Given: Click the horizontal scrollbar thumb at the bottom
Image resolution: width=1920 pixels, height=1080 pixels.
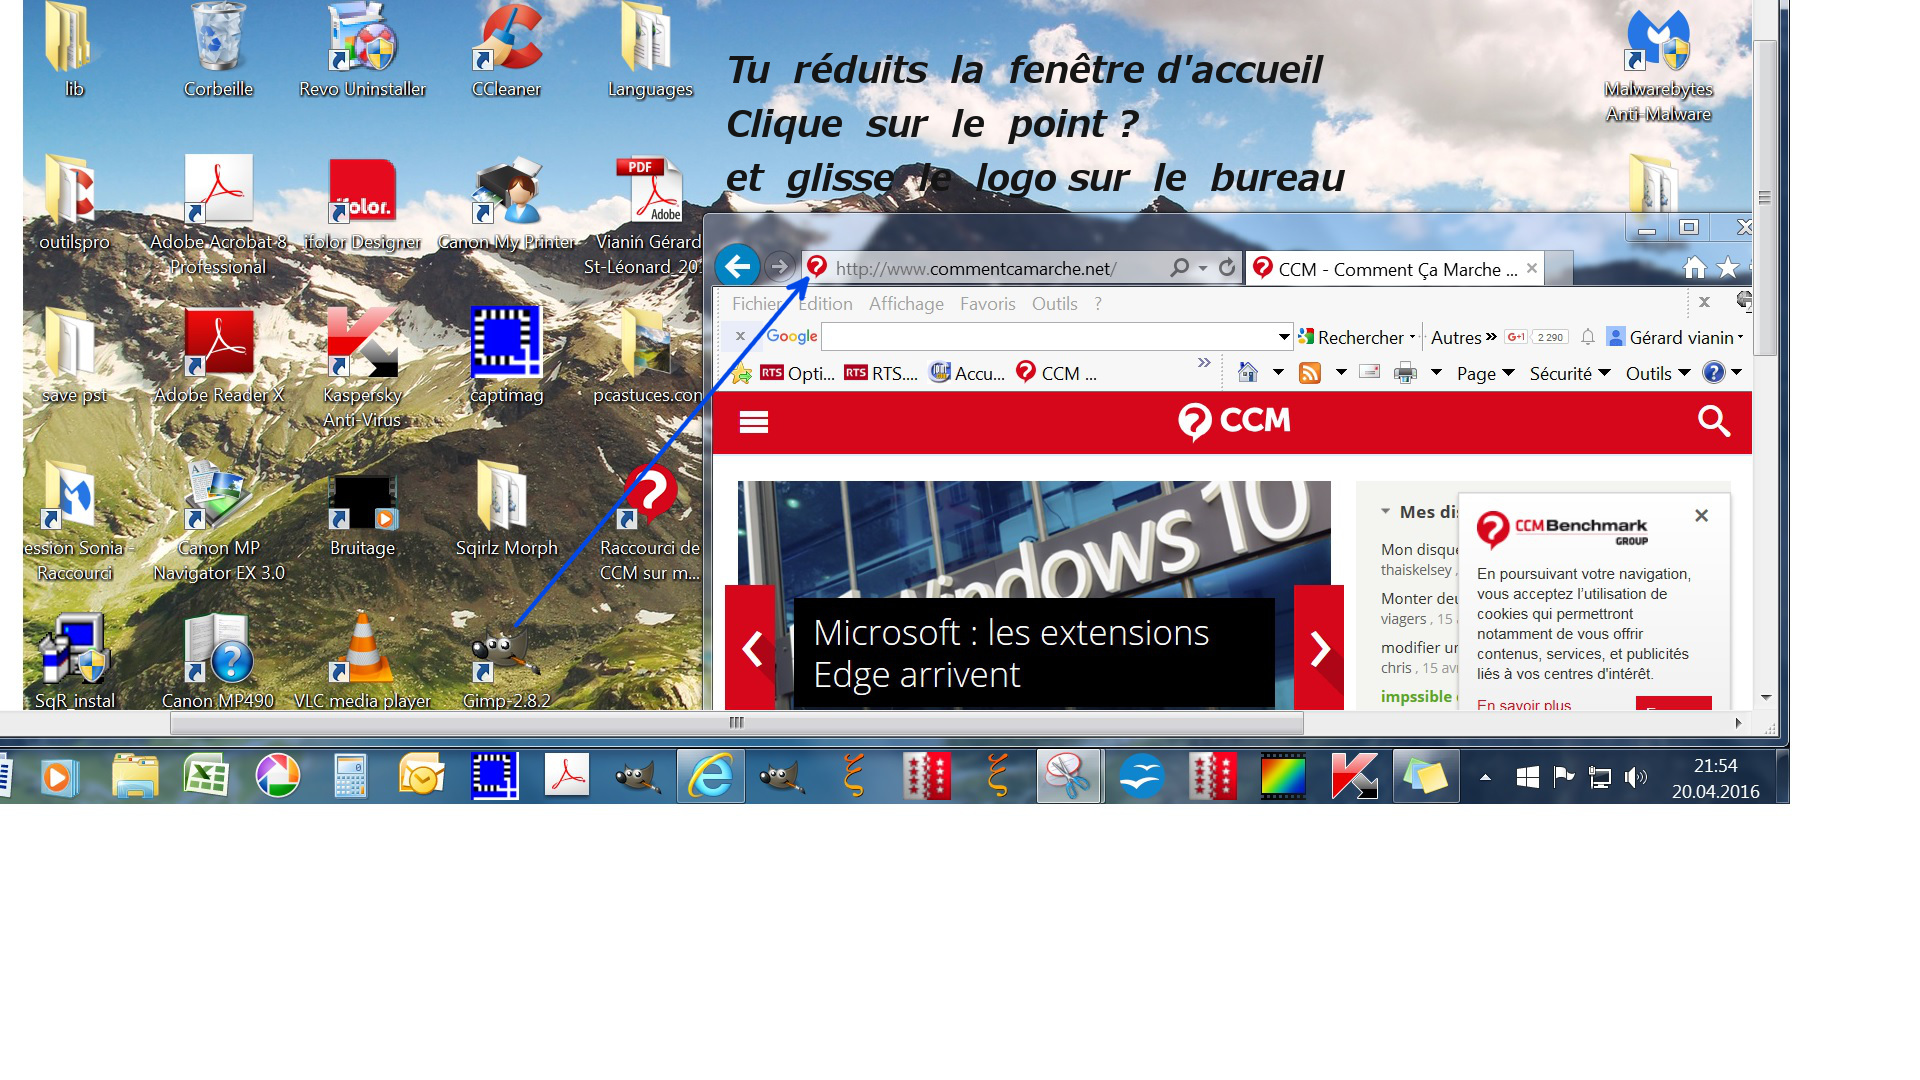Looking at the screenshot, I should tap(737, 722).
